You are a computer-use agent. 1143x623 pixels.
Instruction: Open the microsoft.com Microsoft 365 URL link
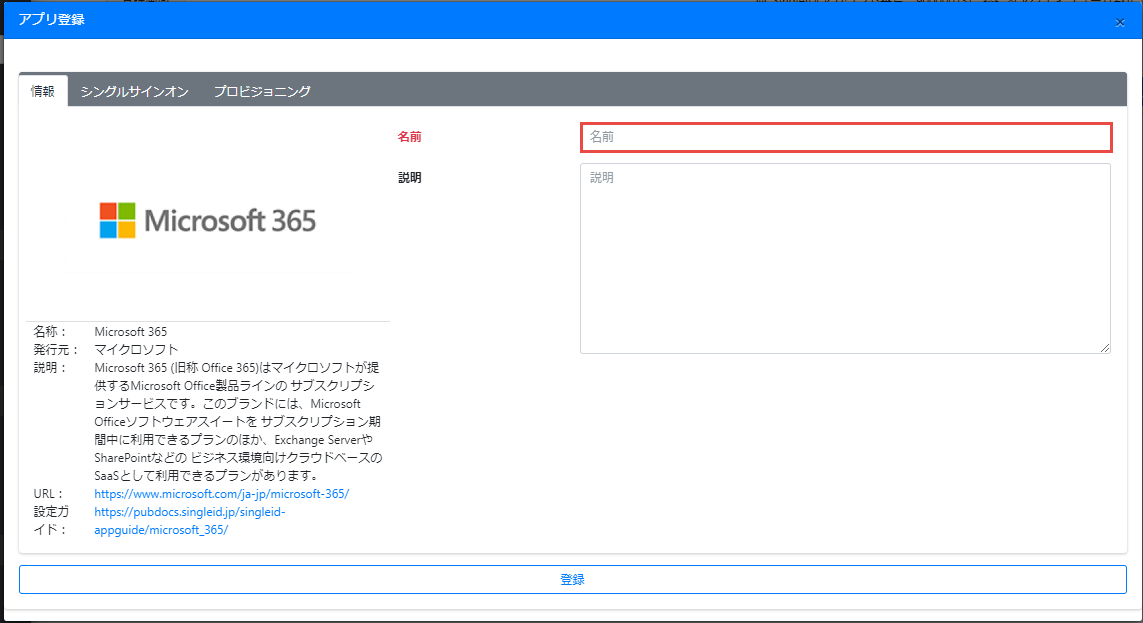222,494
